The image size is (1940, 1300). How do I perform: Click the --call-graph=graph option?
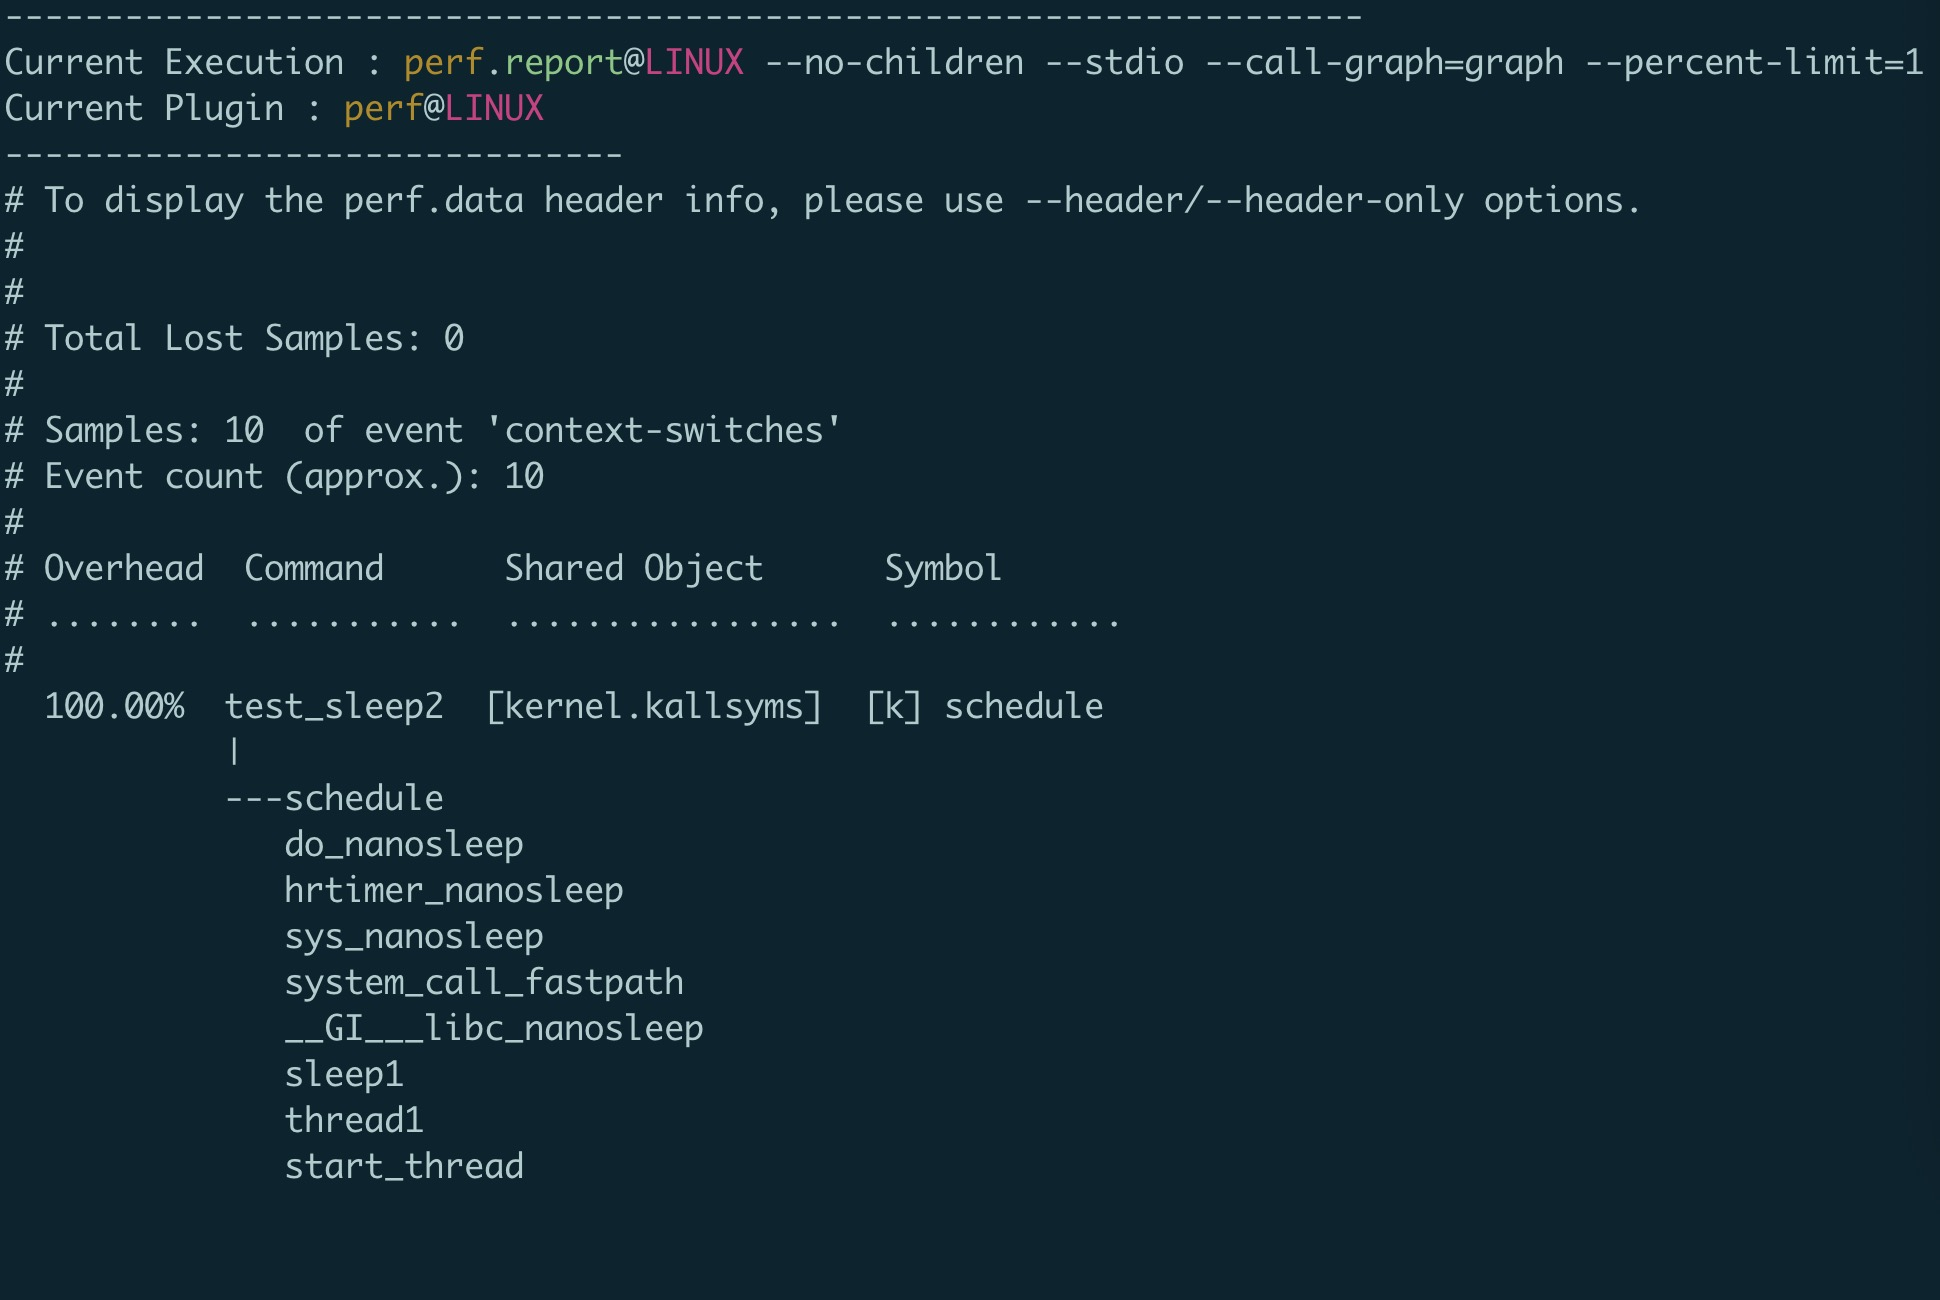point(1384,62)
